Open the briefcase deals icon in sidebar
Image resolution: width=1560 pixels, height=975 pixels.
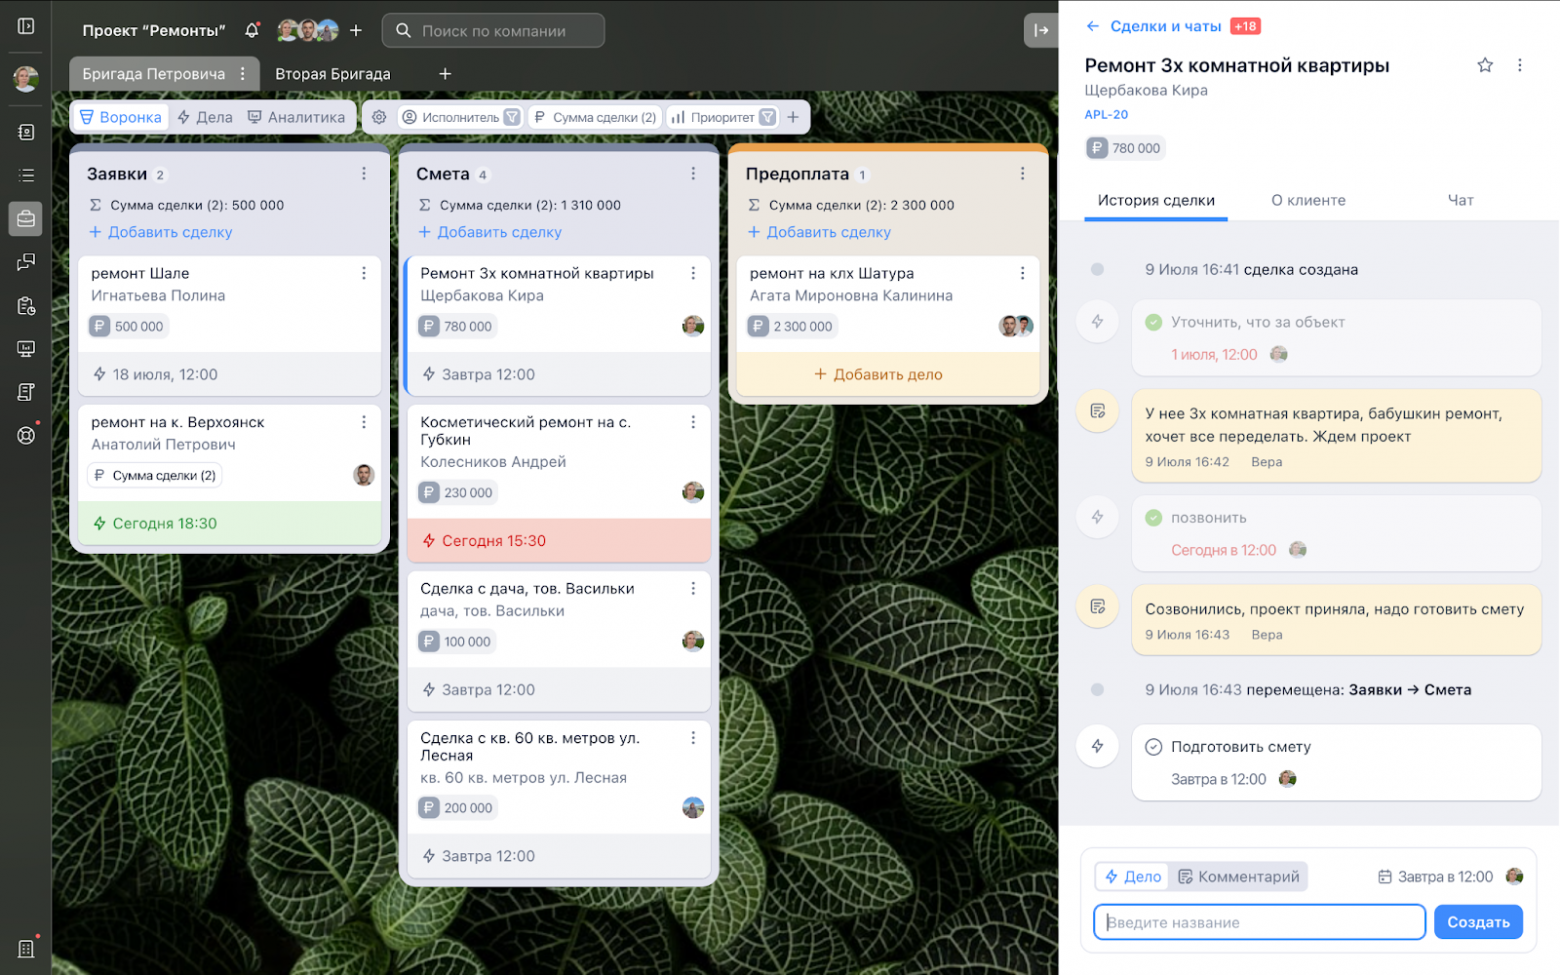click(26, 218)
